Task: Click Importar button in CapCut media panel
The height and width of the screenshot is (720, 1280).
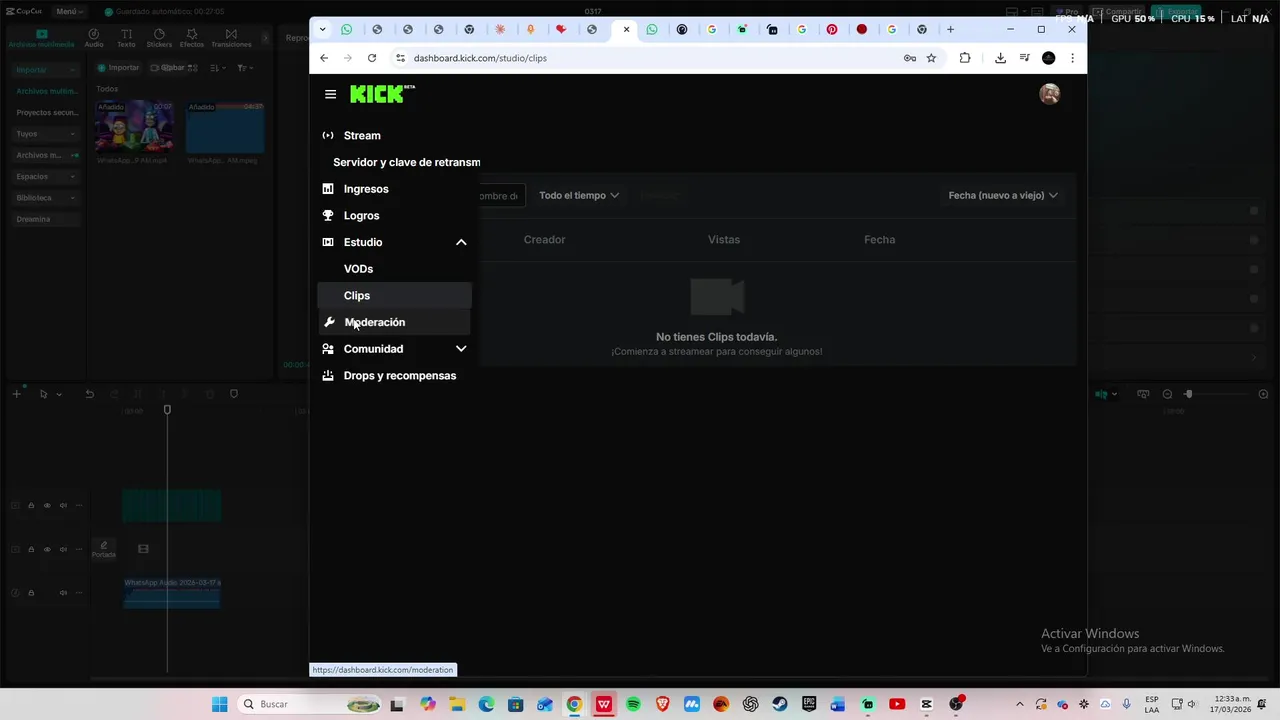Action: [118, 68]
